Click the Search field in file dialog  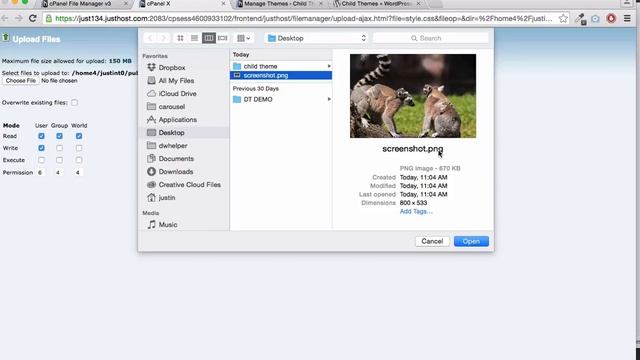coord(430,38)
